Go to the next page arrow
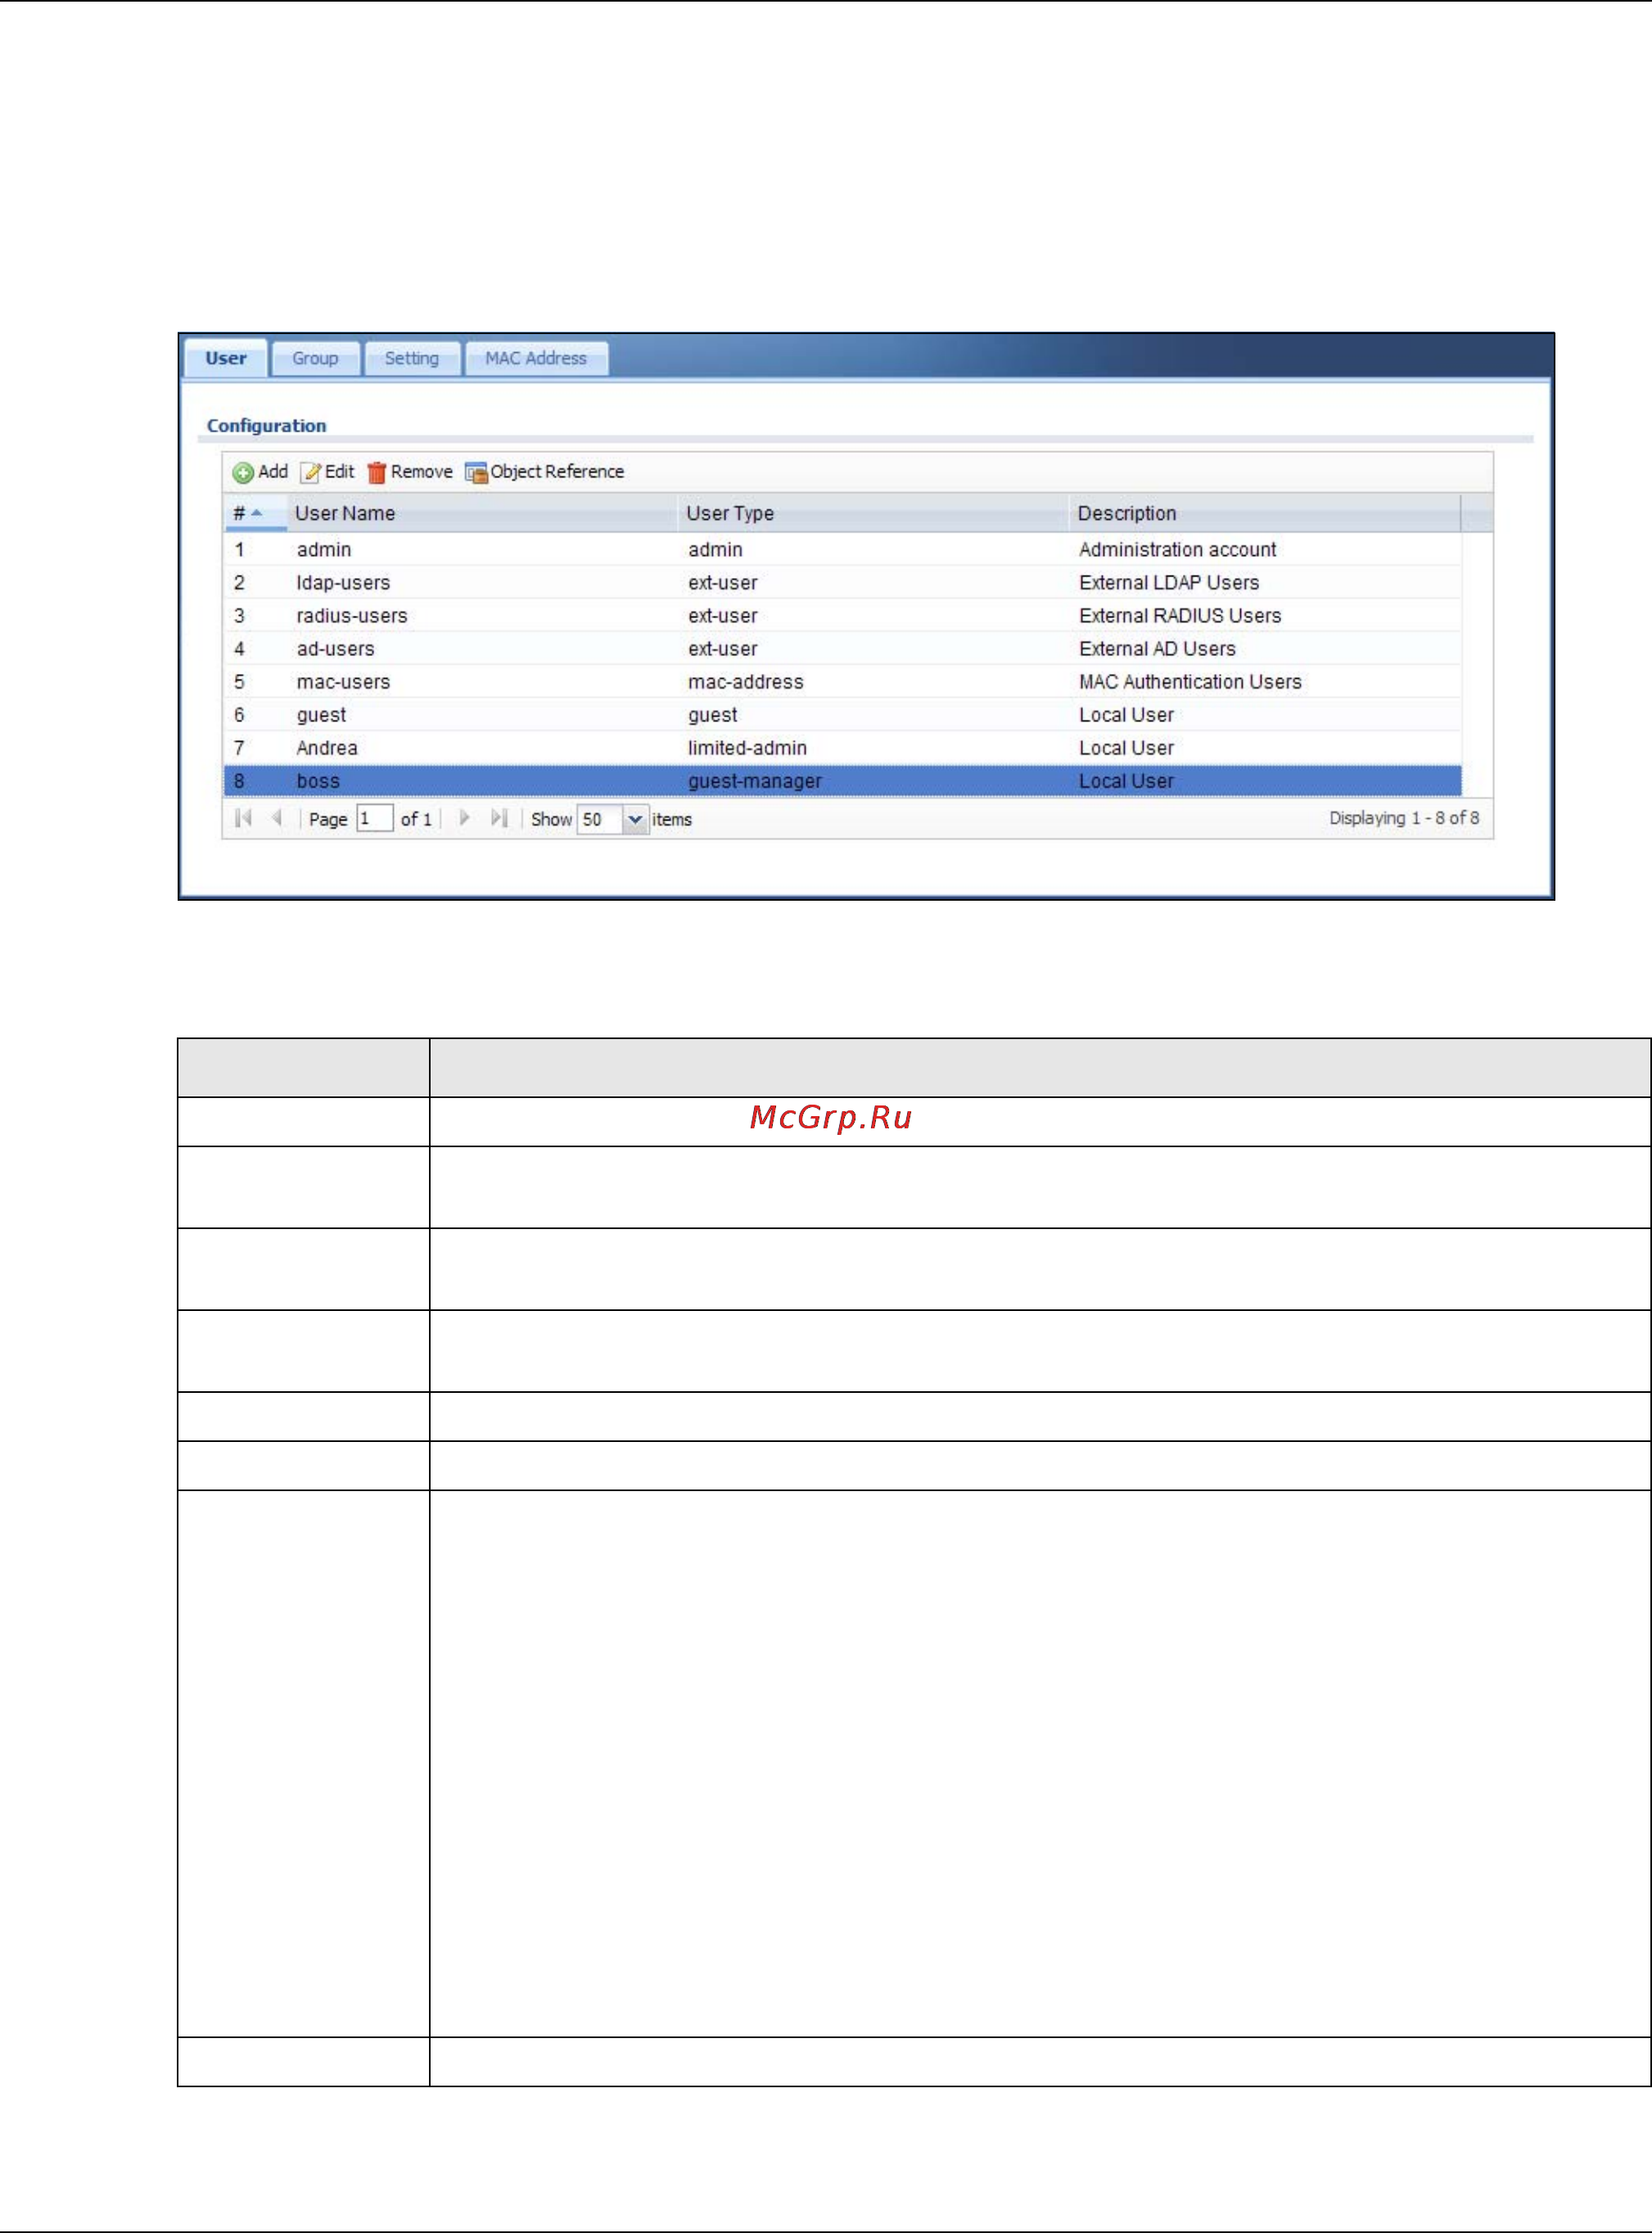 coord(464,818)
